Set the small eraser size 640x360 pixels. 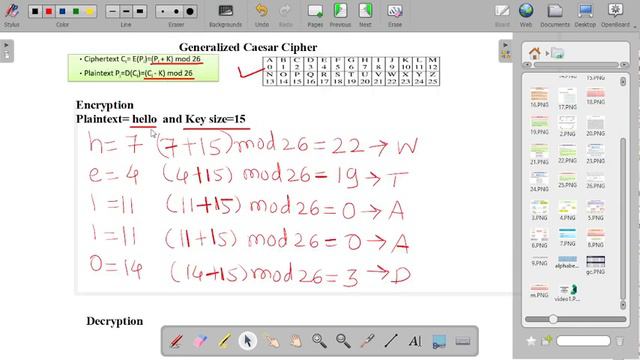tap(163, 11)
